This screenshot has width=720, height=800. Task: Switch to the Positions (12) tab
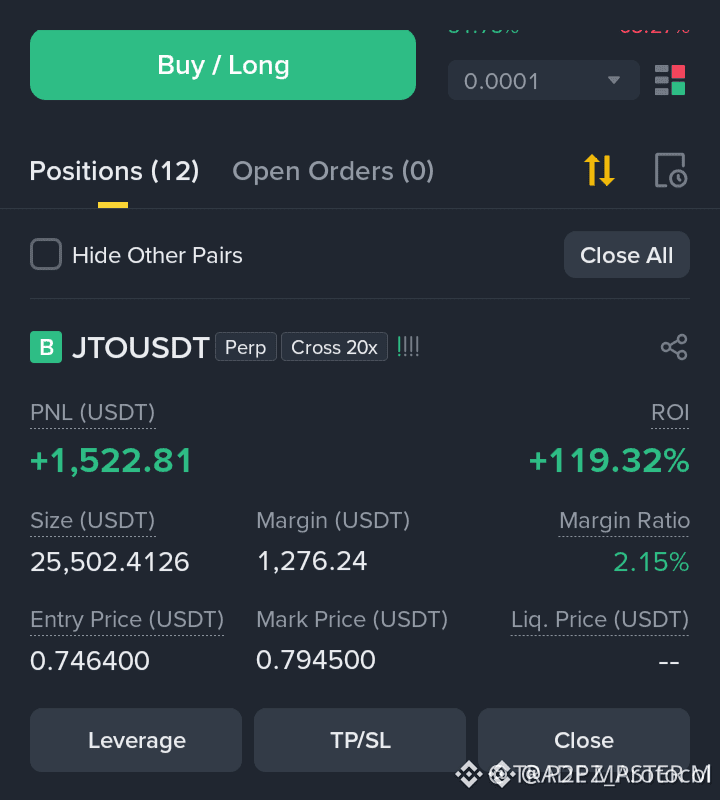(x=114, y=171)
